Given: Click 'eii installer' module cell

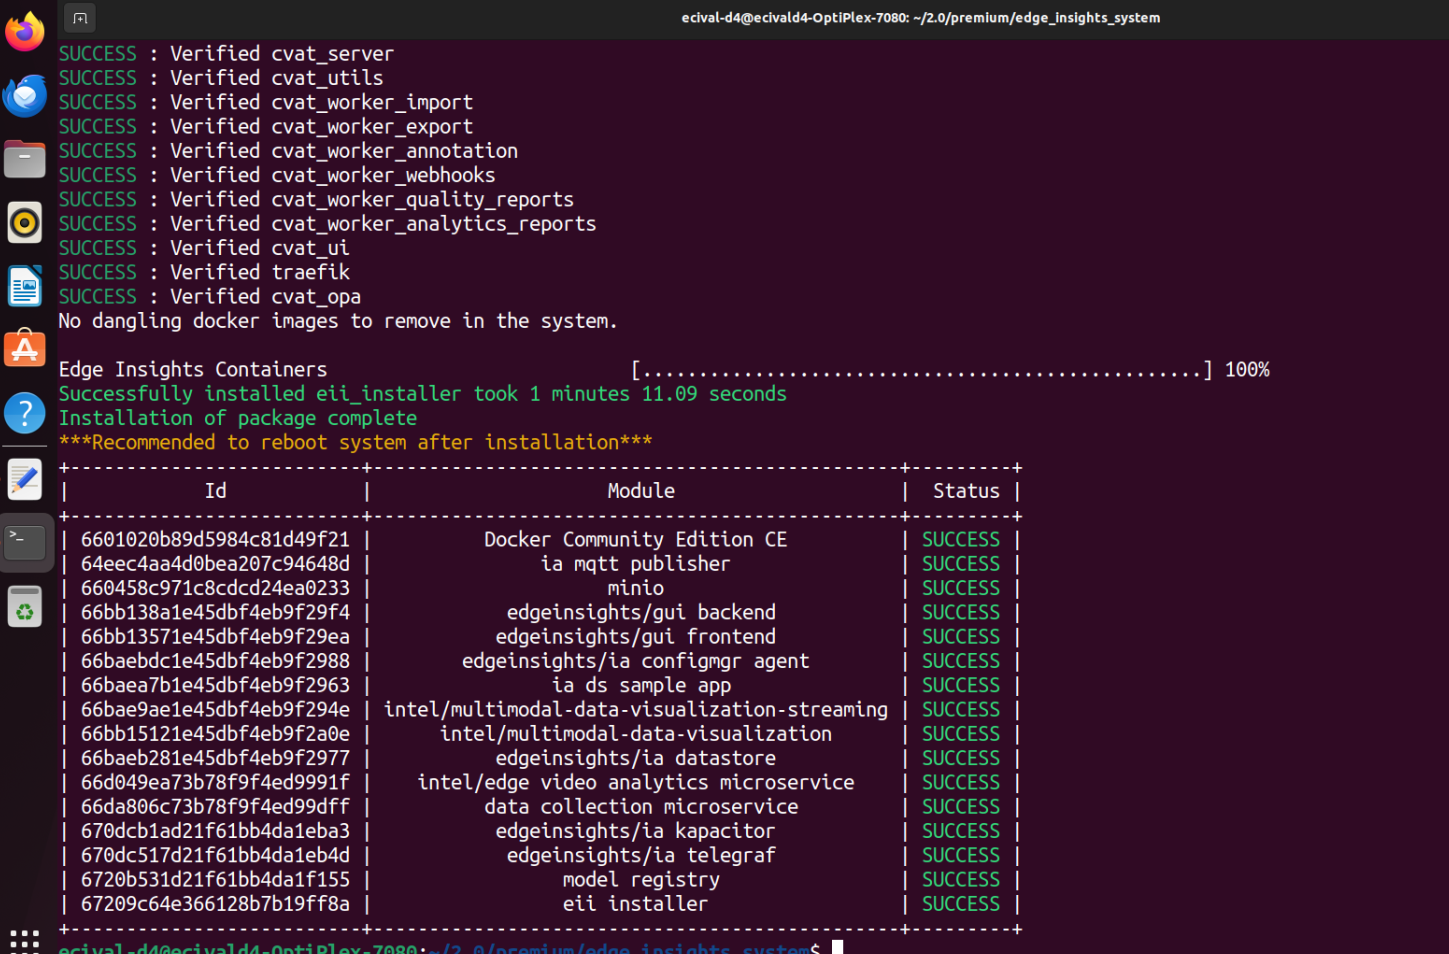Looking at the screenshot, I should tap(635, 904).
